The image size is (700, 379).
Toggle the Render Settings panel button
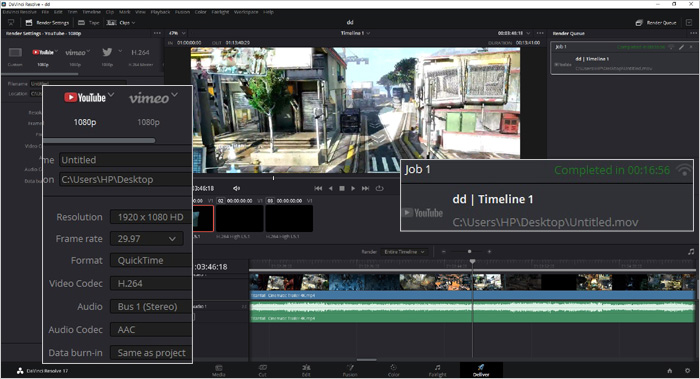tap(47, 22)
